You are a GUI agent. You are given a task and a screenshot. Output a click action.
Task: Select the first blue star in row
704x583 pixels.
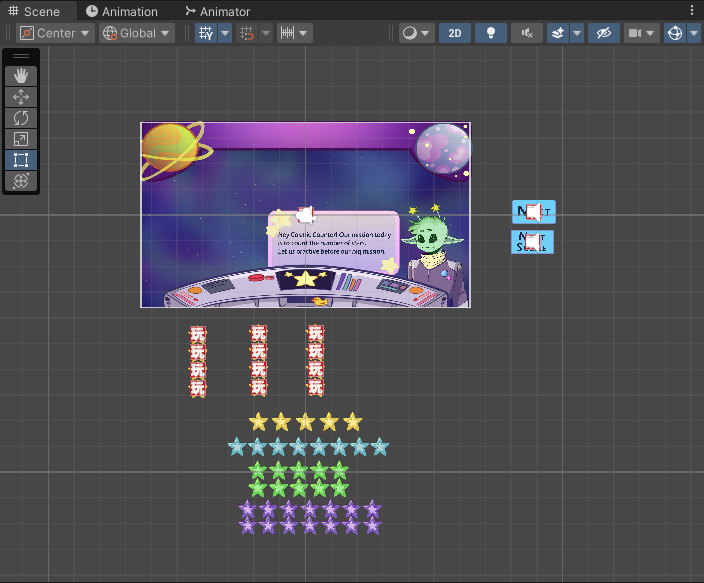tap(237, 447)
